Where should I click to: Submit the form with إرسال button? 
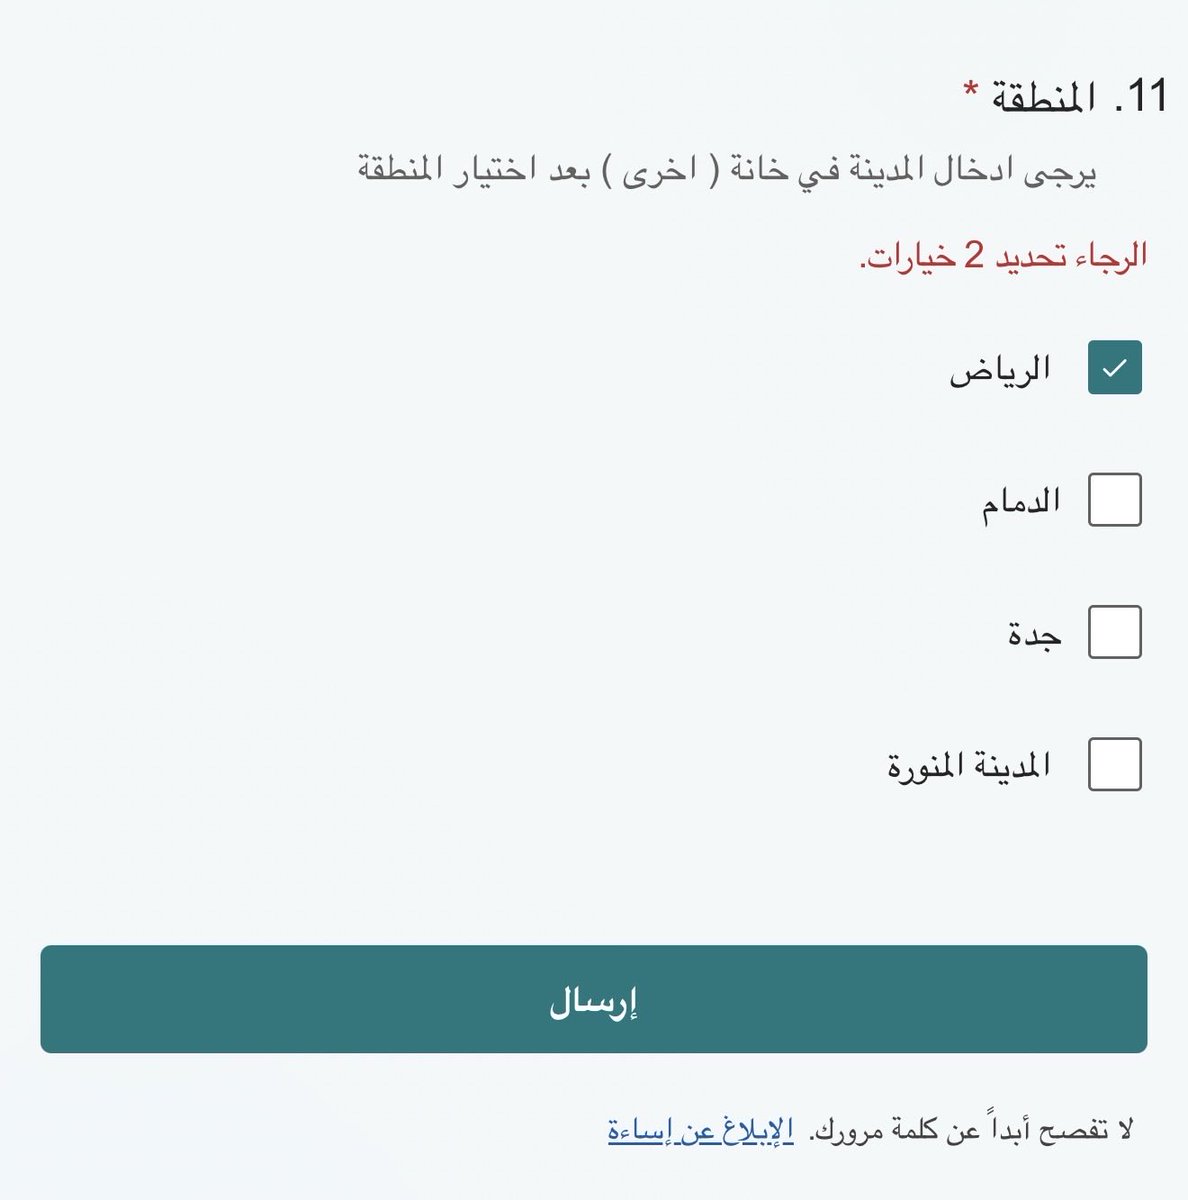coord(594,999)
